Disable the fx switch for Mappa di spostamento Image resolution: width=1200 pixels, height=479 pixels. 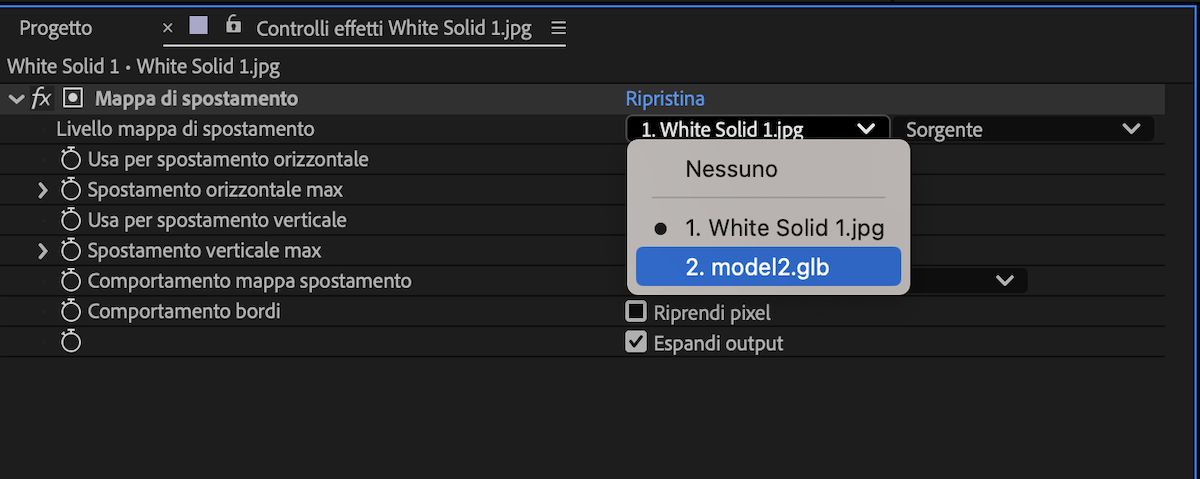pyautogui.click(x=41, y=98)
